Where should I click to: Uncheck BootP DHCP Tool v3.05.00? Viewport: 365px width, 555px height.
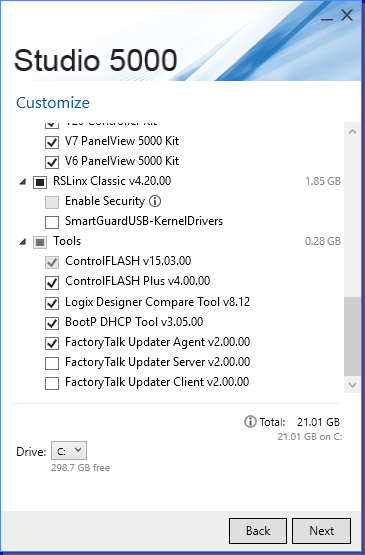pyautogui.click(x=52, y=323)
